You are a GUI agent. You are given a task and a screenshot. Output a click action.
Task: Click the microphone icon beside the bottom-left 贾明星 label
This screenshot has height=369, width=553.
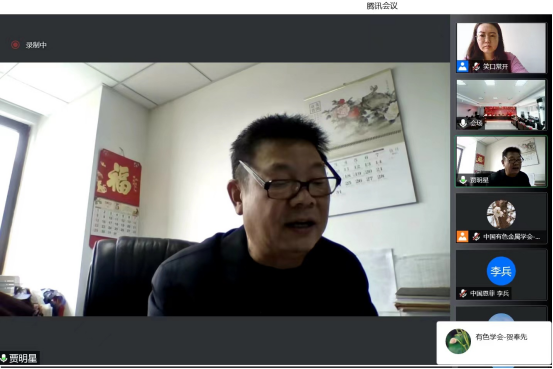4,358
